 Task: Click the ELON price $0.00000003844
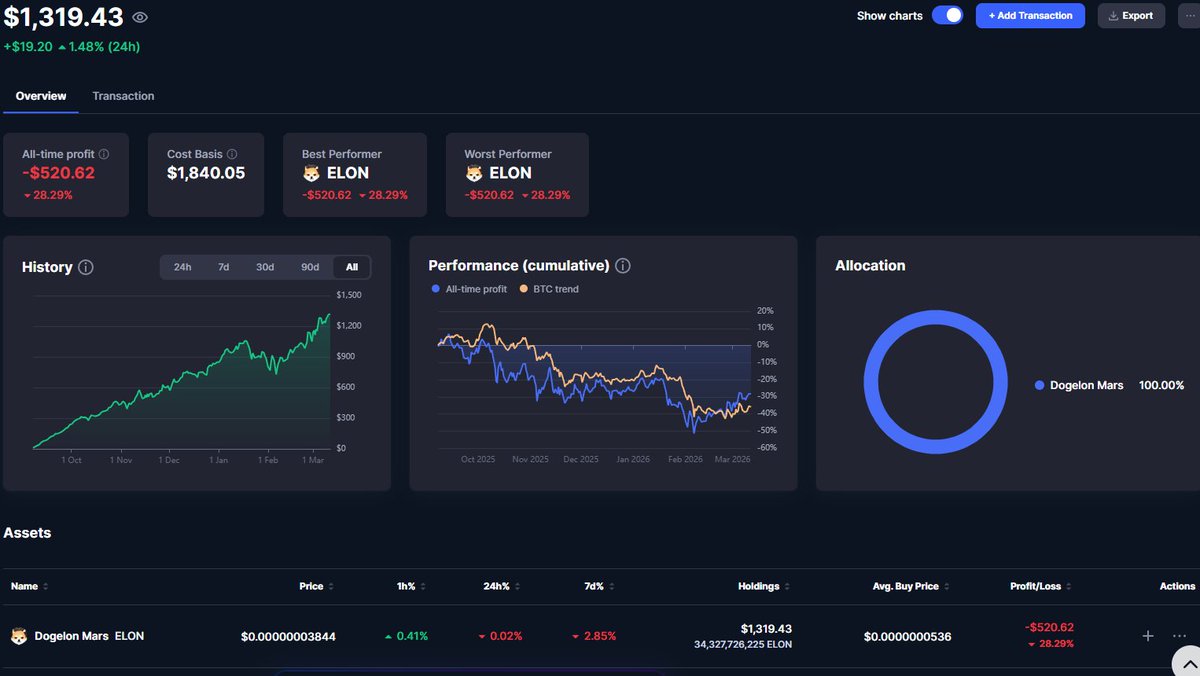[288, 636]
